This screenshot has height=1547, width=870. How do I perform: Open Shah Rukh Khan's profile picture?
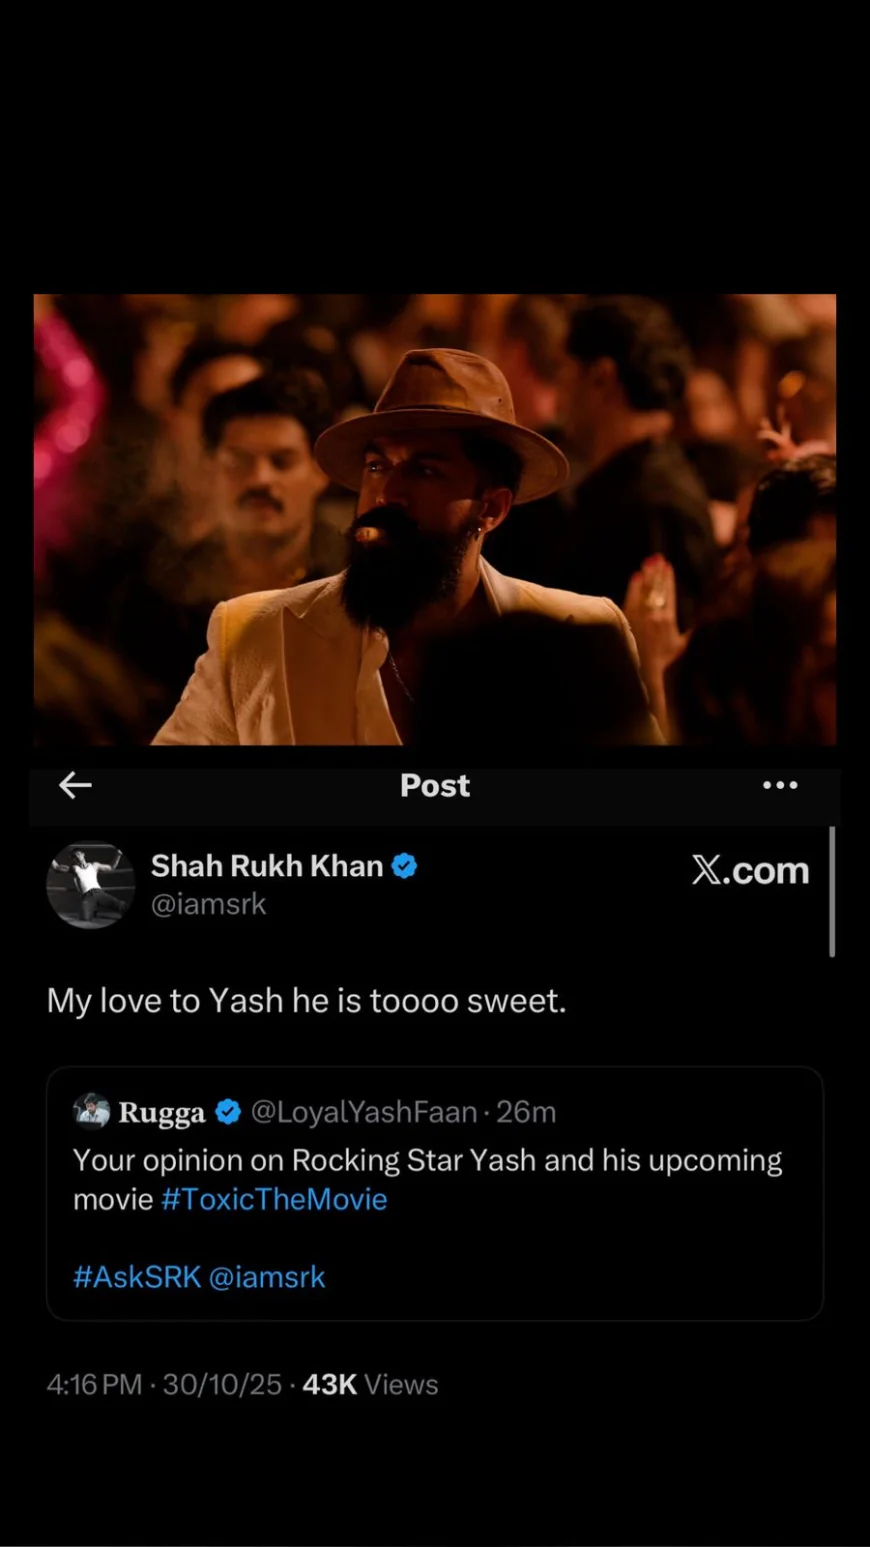[90, 885]
